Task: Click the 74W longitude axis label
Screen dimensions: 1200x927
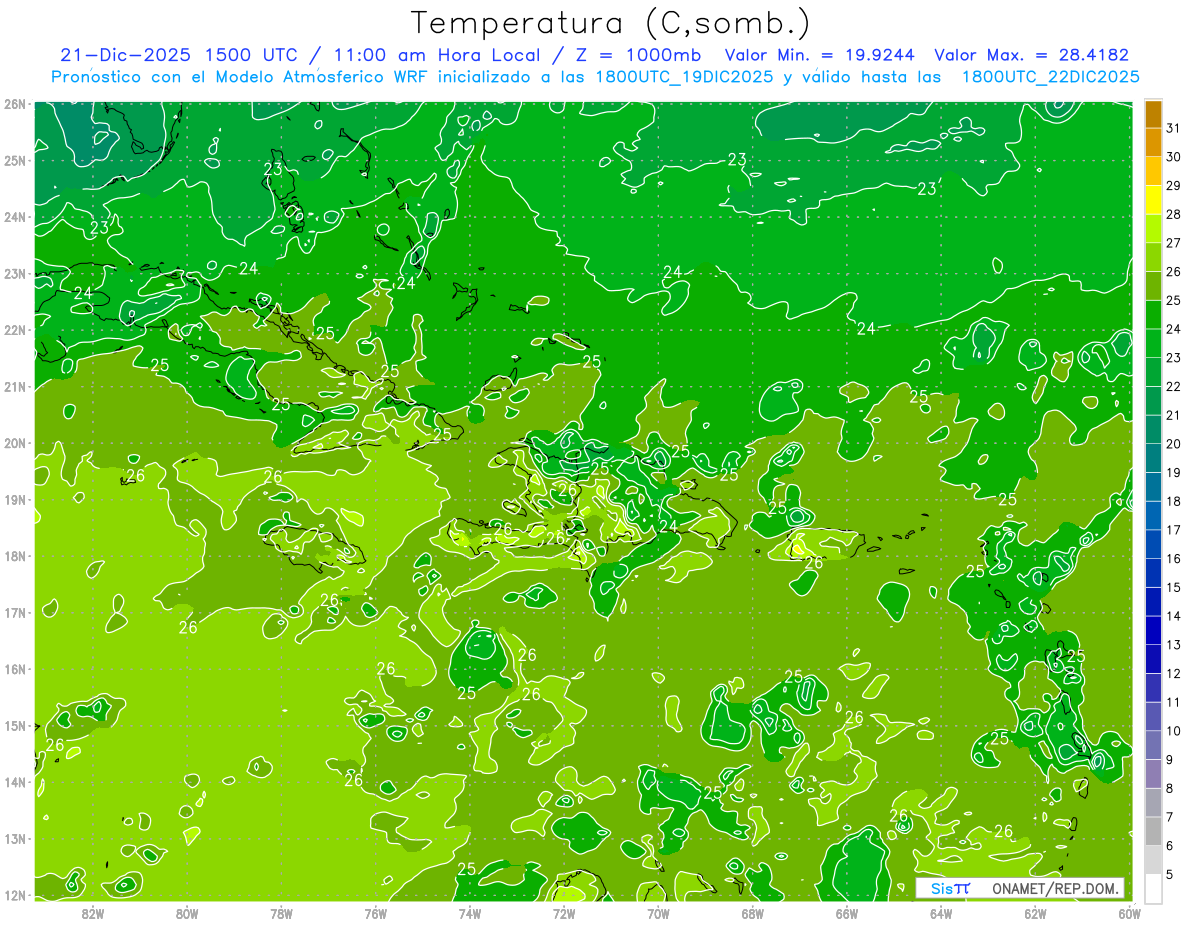Action: point(470,914)
